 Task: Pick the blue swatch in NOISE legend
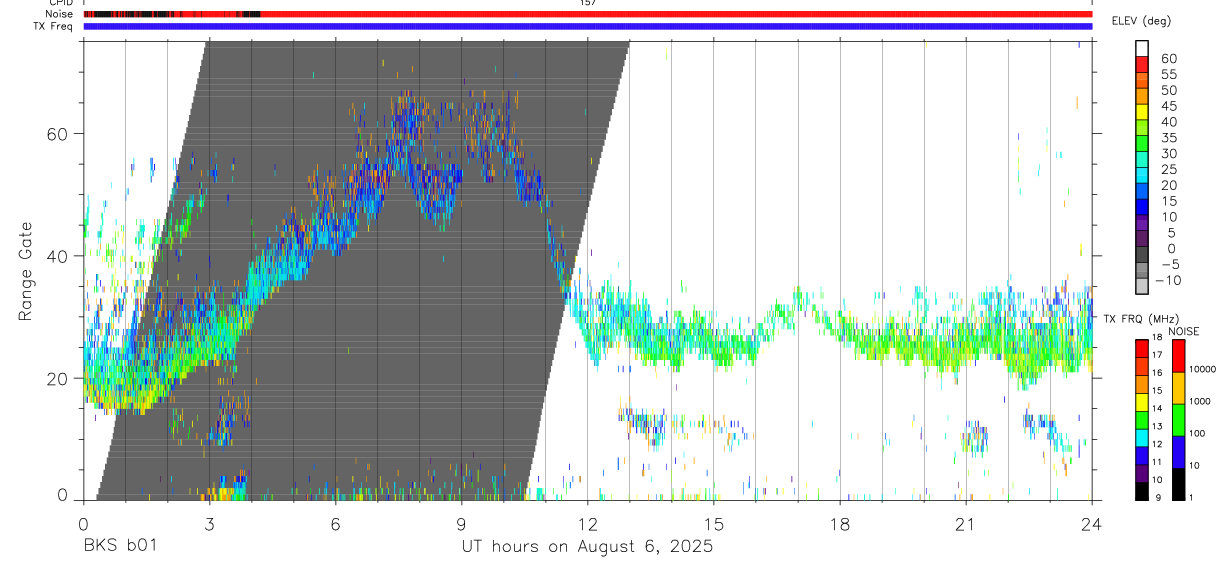coord(1177,452)
